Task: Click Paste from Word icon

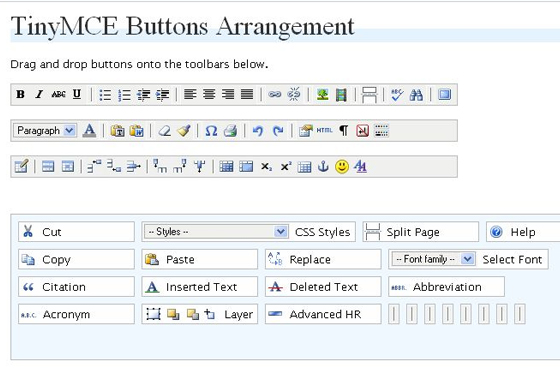Action: [136, 131]
